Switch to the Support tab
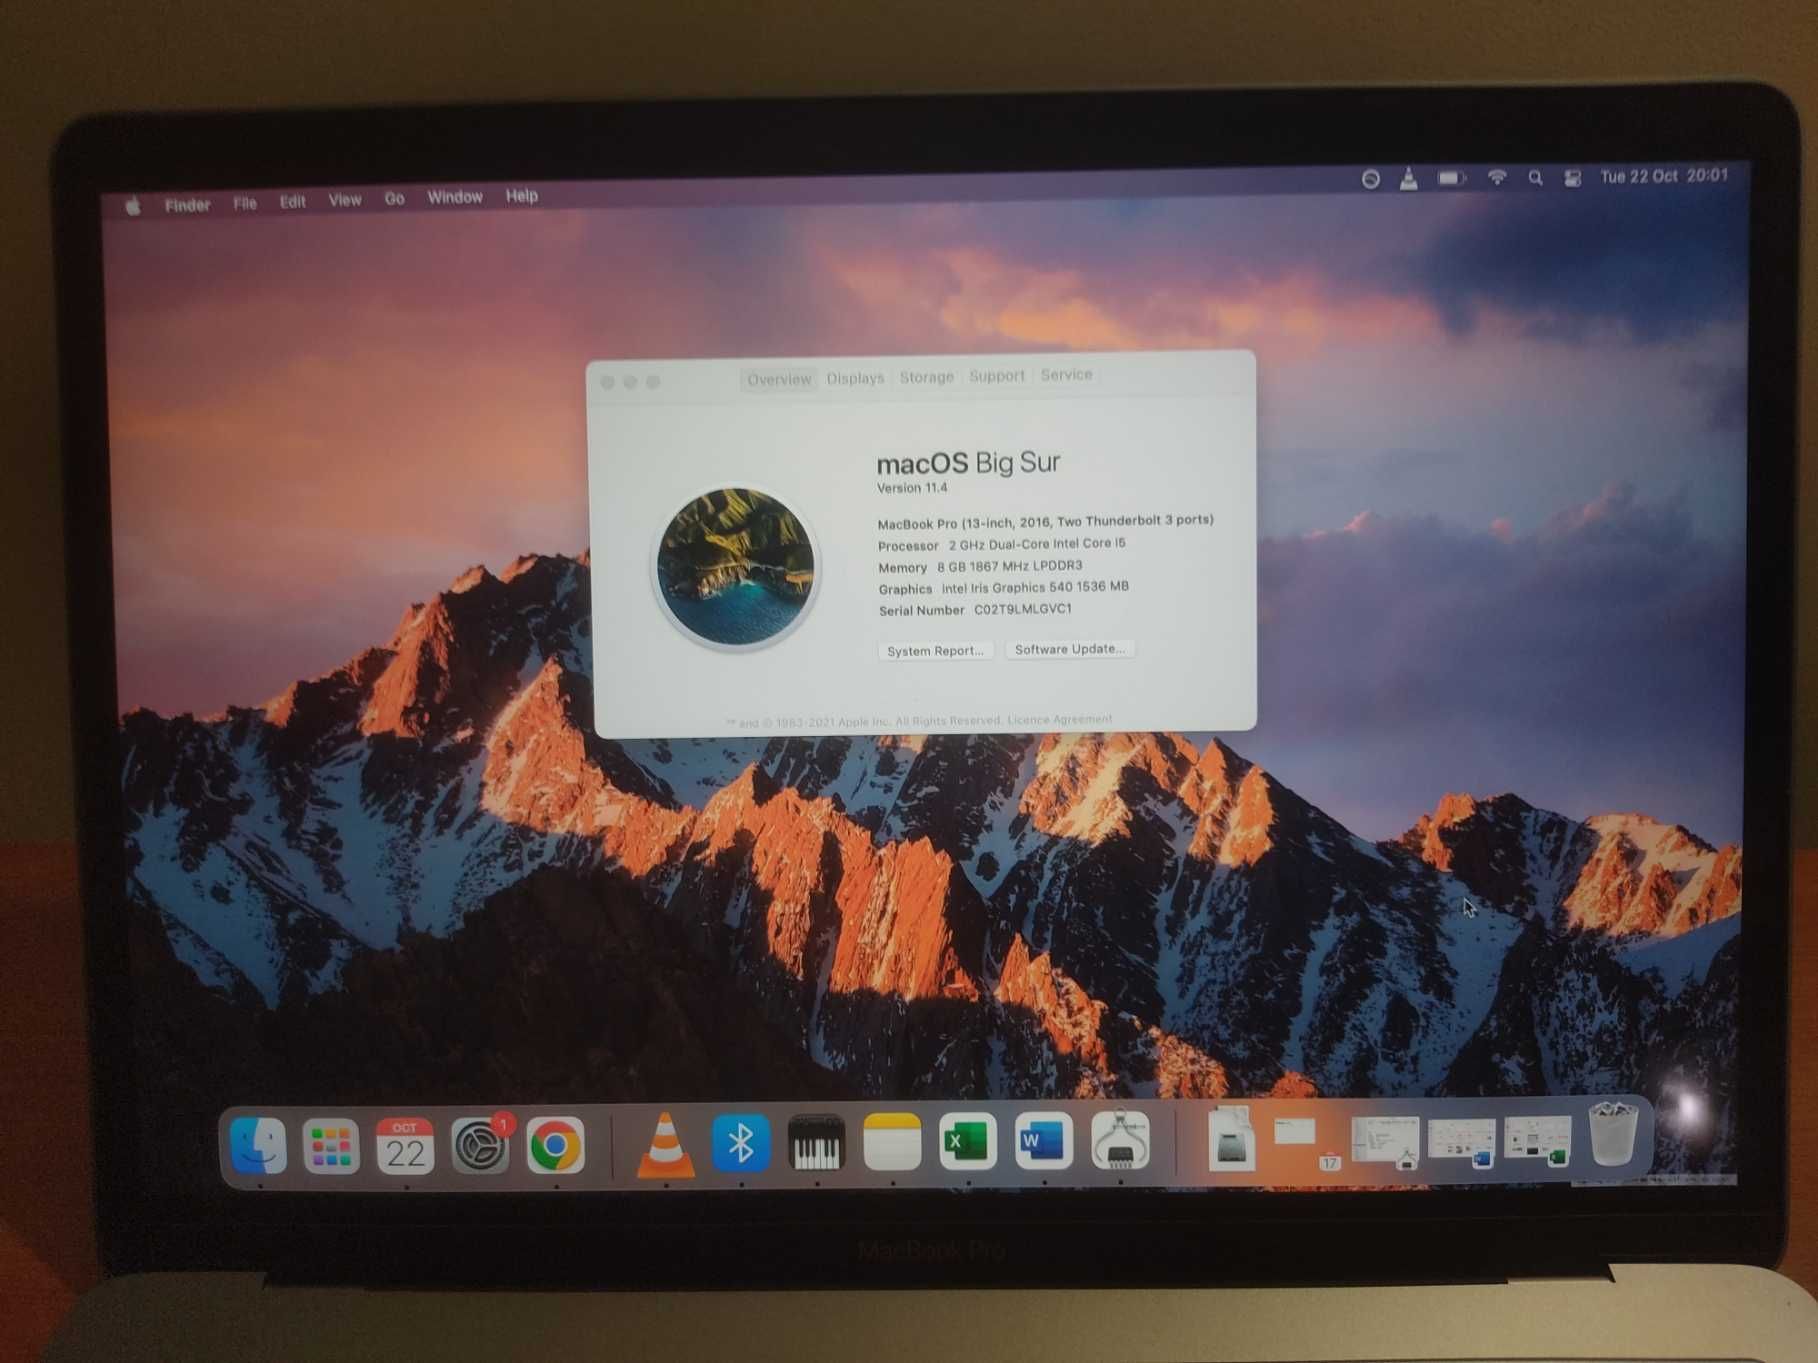This screenshot has width=1818, height=1363. pos(996,376)
